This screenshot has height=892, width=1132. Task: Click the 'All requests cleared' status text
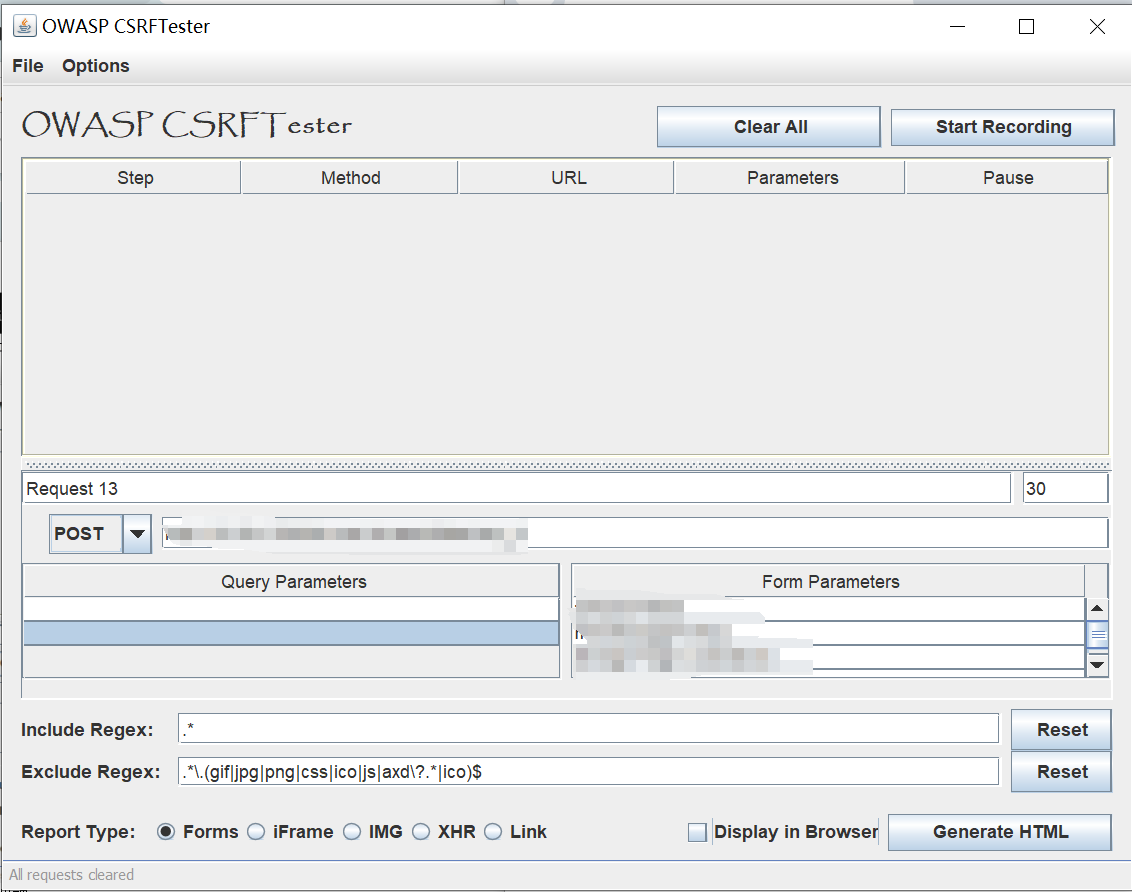pyautogui.click(x=71, y=875)
